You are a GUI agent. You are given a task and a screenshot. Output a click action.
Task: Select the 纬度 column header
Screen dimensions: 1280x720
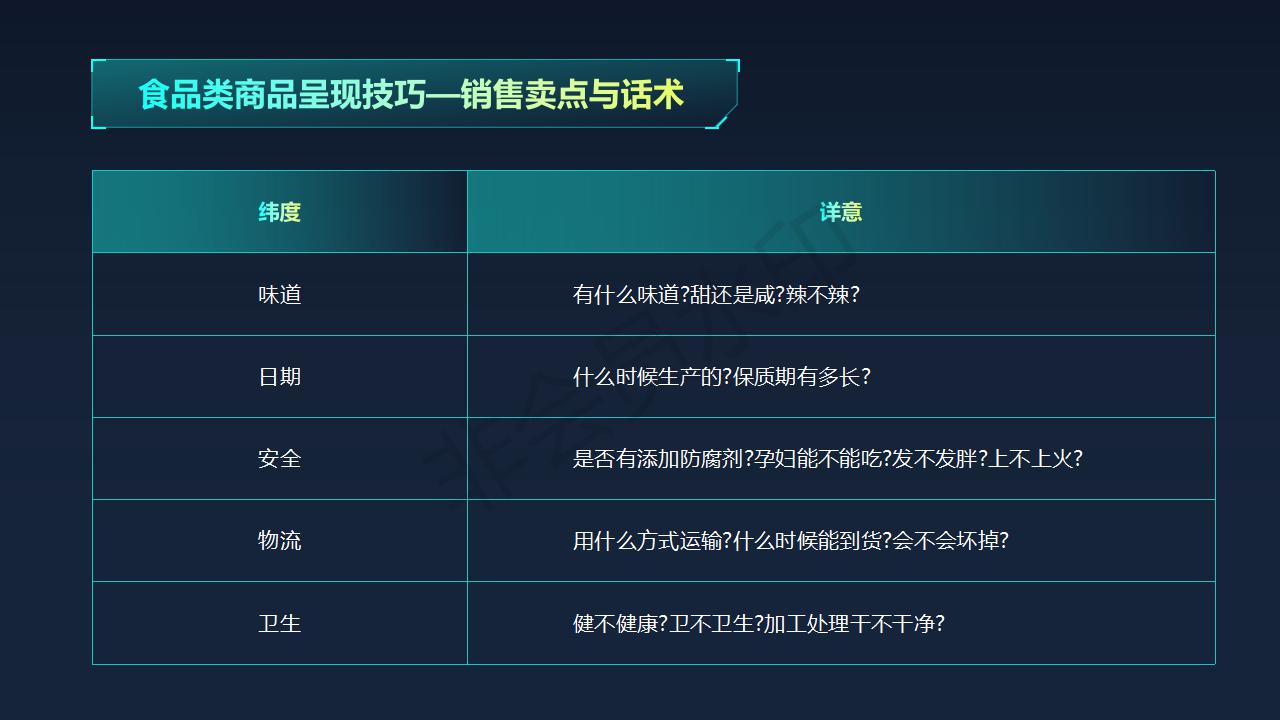279,212
